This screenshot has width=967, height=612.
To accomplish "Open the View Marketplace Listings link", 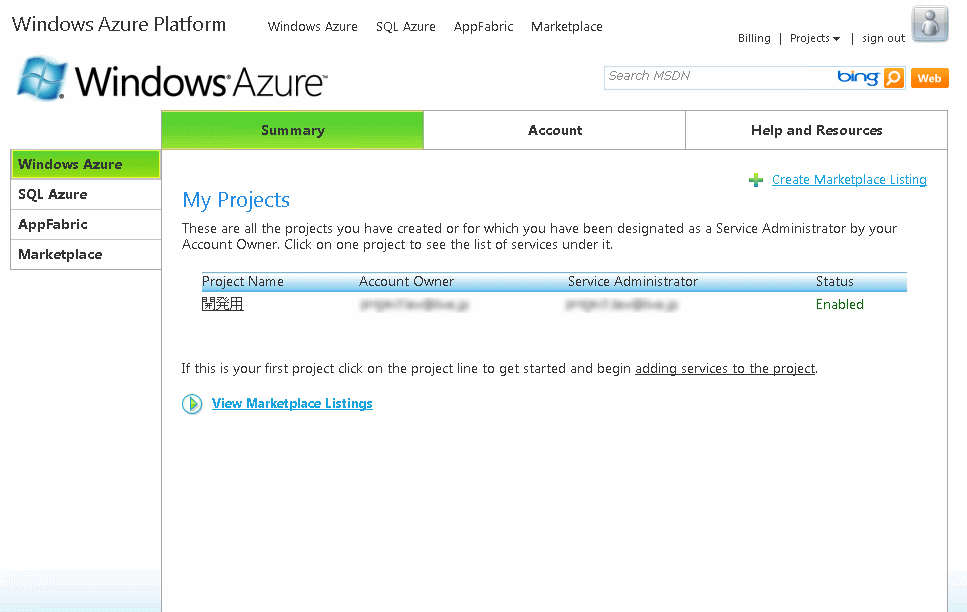I will coord(292,403).
